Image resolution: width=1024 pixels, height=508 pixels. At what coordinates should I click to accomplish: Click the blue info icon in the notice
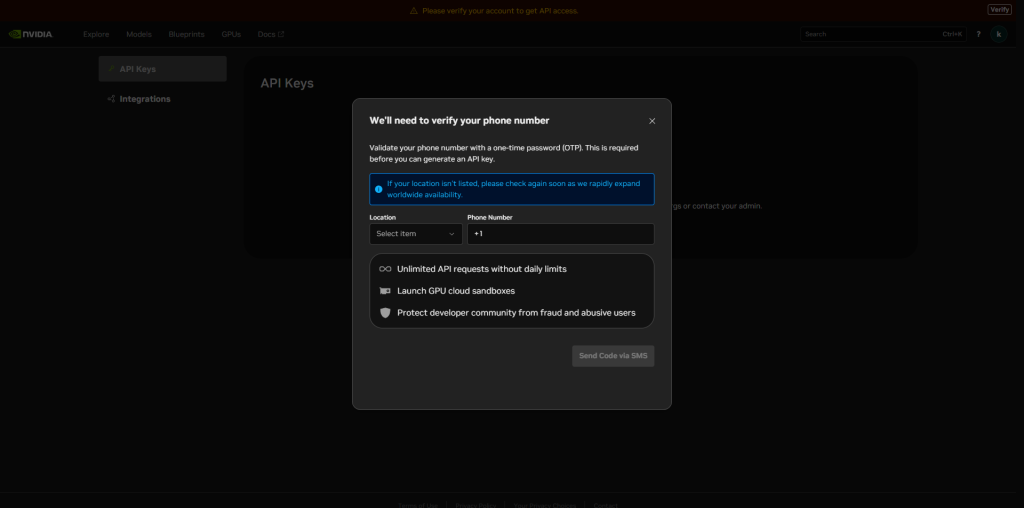pos(378,189)
